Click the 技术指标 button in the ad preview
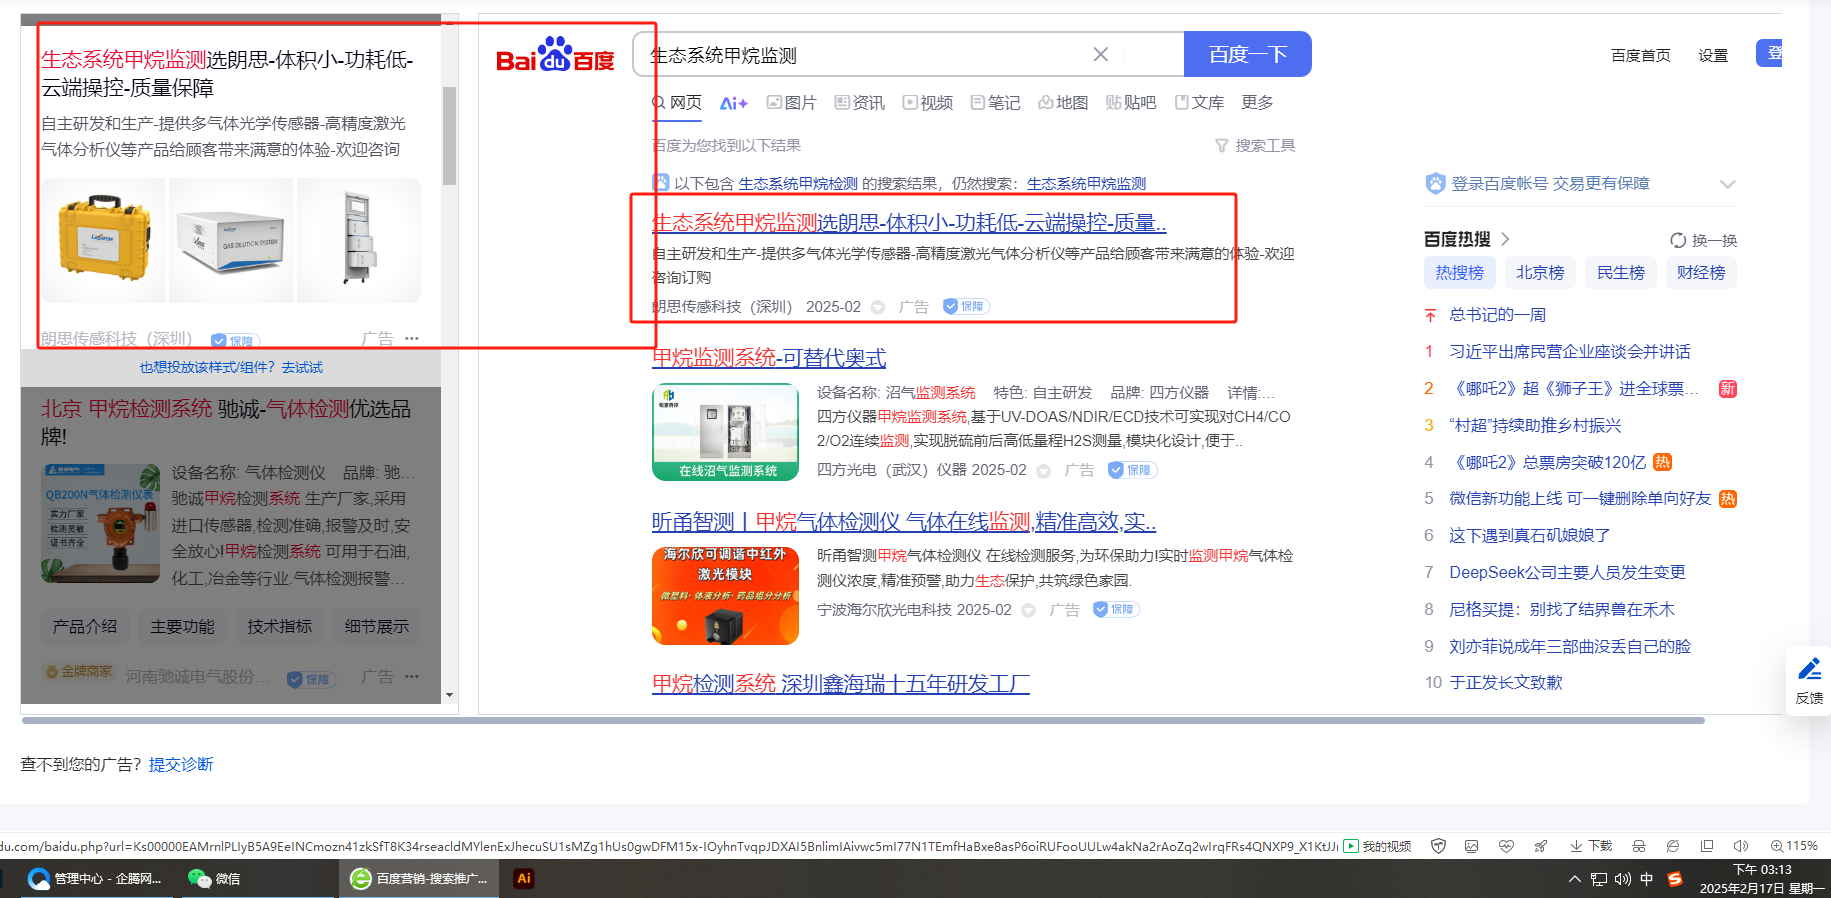The image size is (1831, 898). [x=280, y=626]
